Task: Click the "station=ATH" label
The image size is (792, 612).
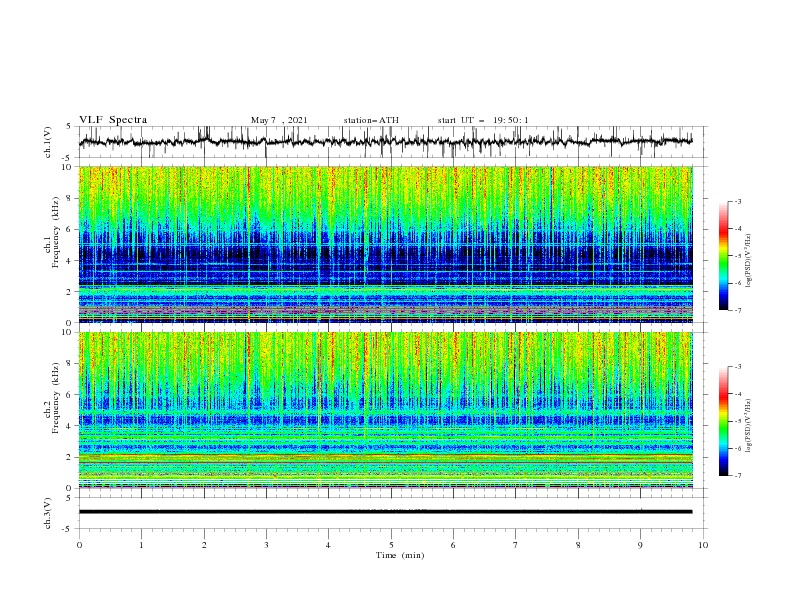Action: pyautogui.click(x=371, y=120)
